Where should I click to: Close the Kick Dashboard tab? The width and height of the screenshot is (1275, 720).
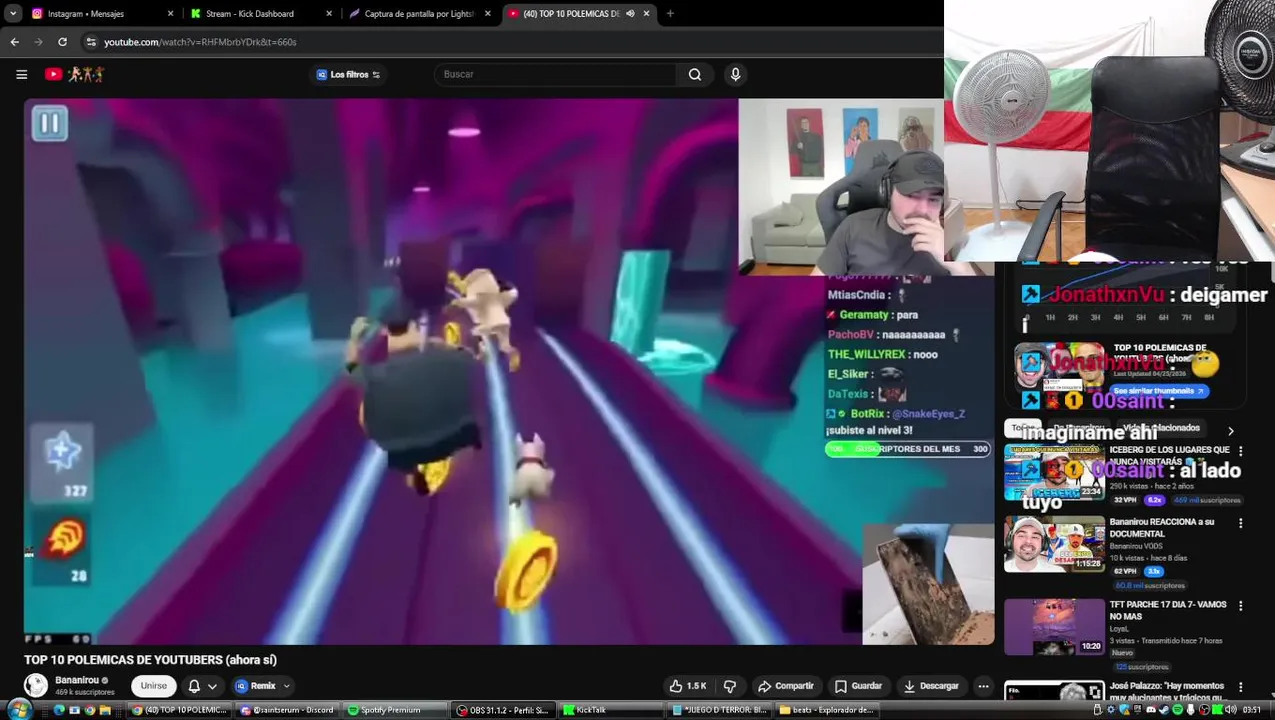point(329,13)
